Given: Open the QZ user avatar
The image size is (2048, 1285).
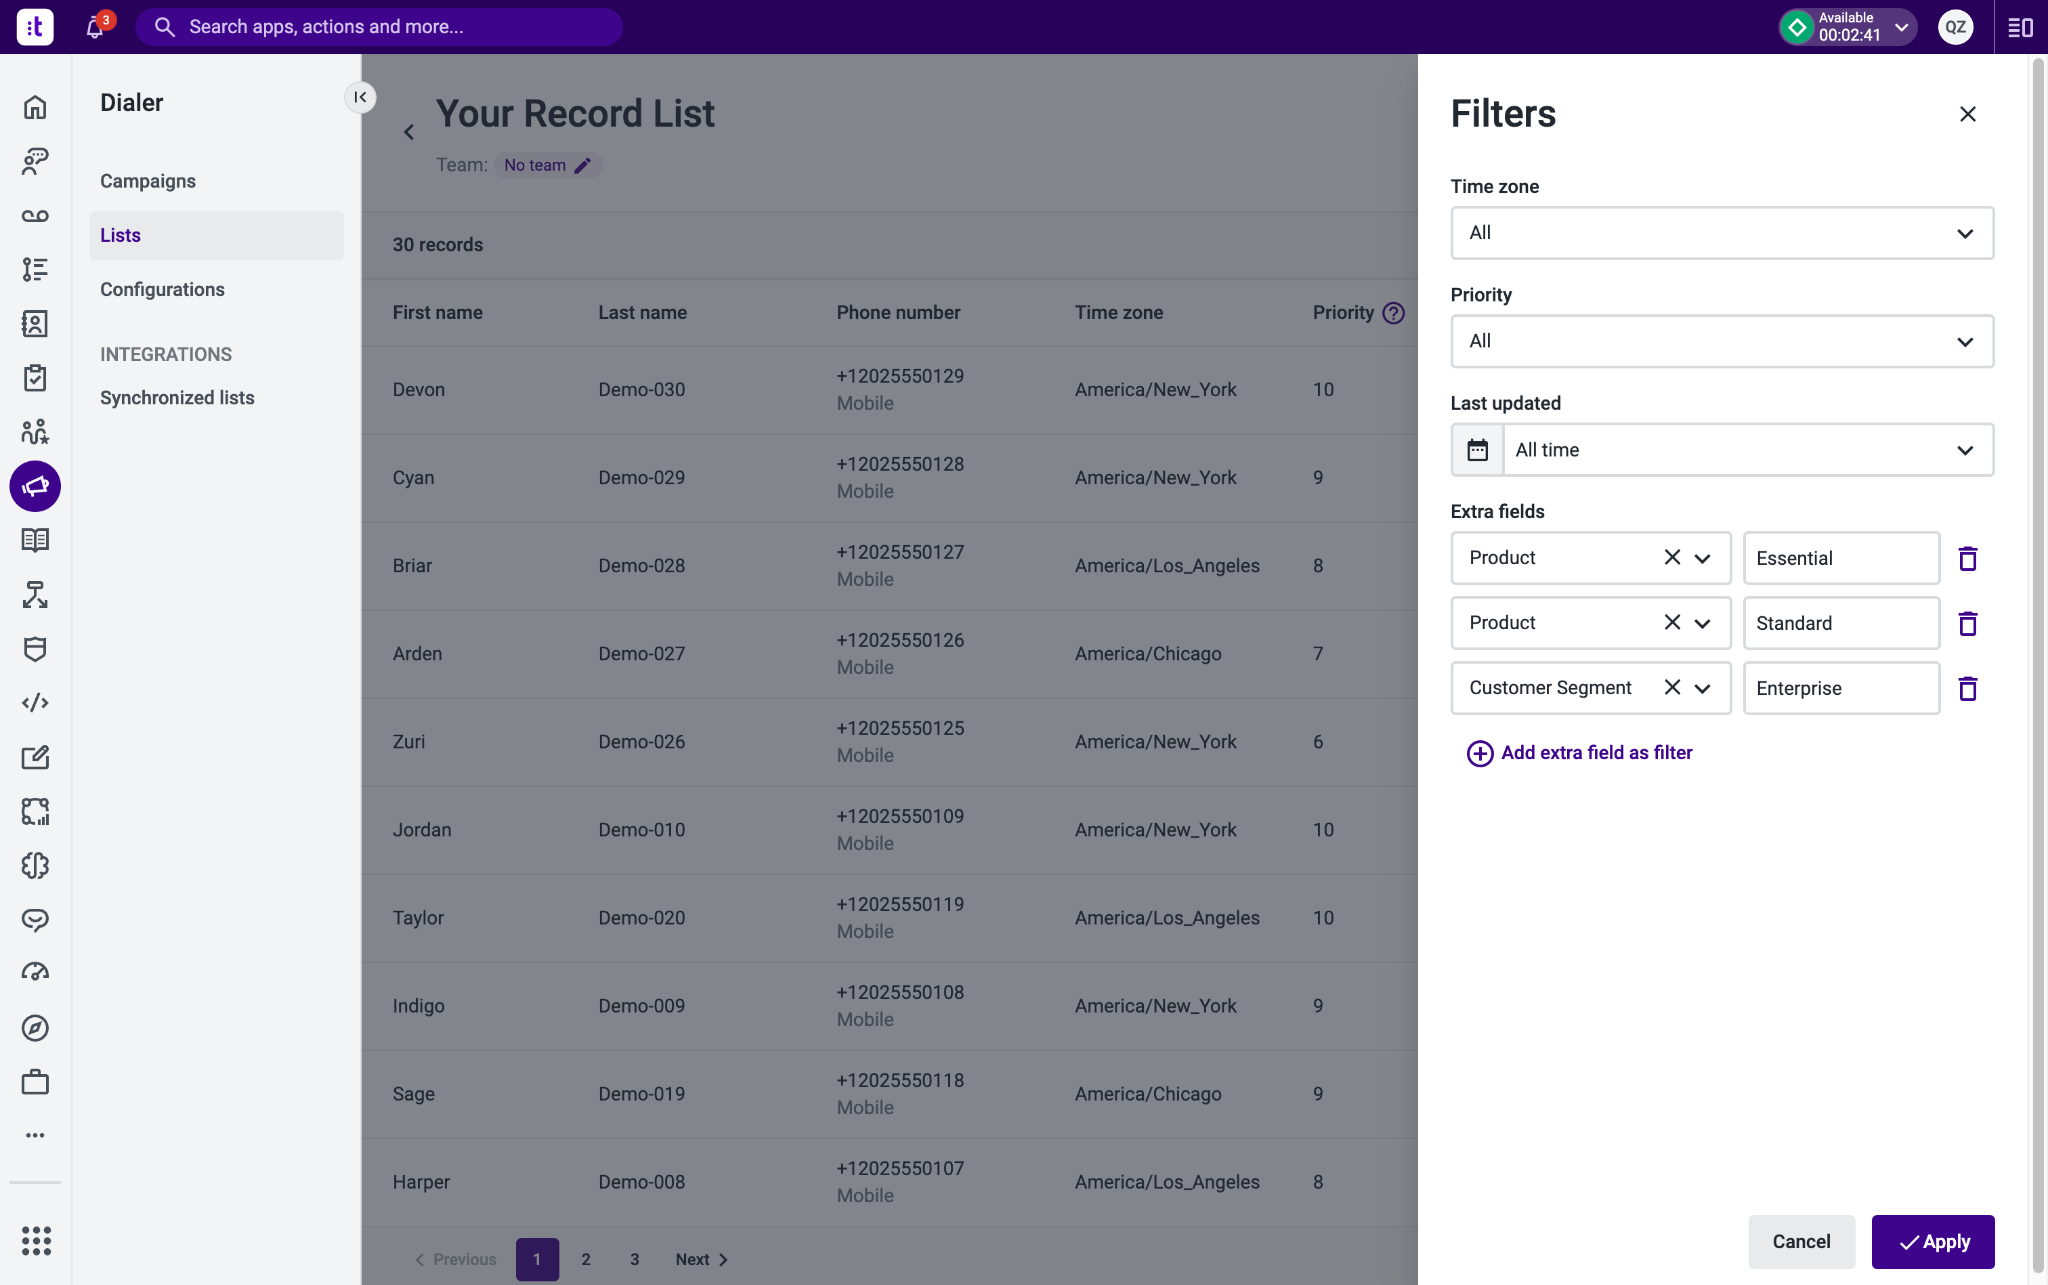Looking at the screenshot, I should pyautogui.click(x=1955, y=27).
